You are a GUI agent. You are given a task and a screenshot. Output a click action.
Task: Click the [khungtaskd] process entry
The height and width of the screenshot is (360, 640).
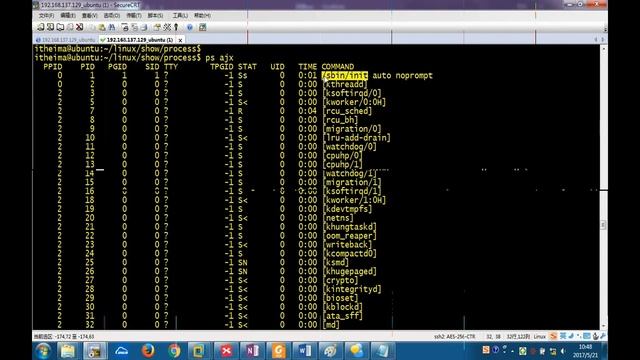pos(349,227)
